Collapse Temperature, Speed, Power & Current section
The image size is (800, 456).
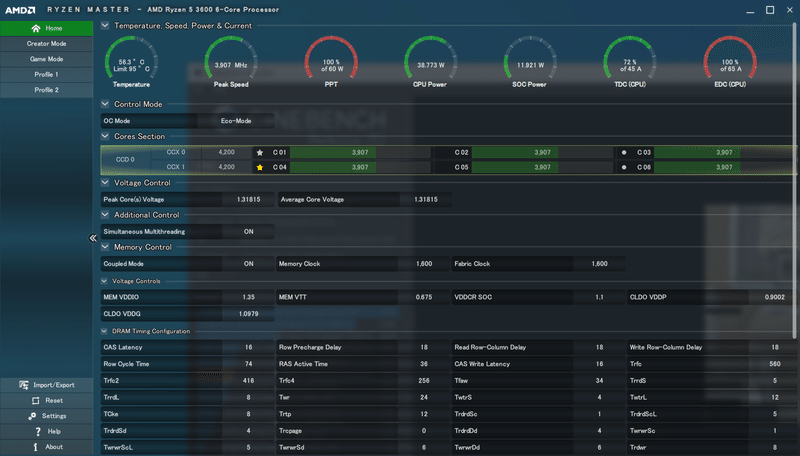pyautogui.click(x=105, y=26)
